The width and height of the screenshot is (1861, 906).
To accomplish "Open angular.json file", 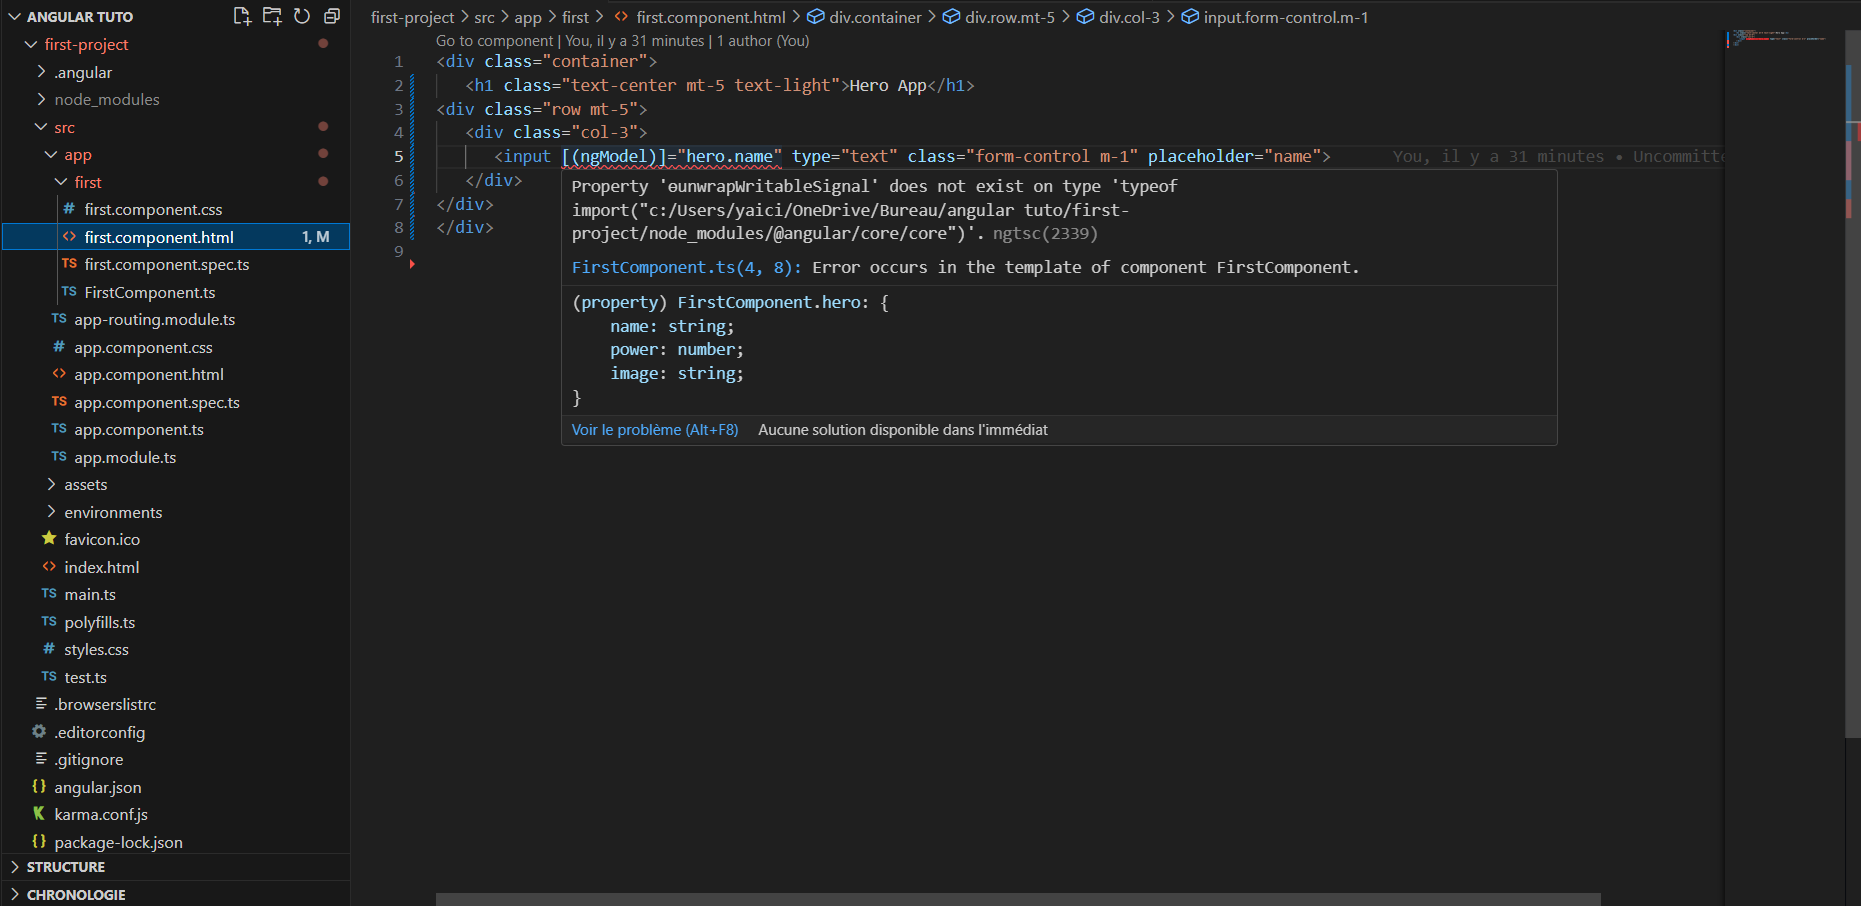I will tap(97, 787).
